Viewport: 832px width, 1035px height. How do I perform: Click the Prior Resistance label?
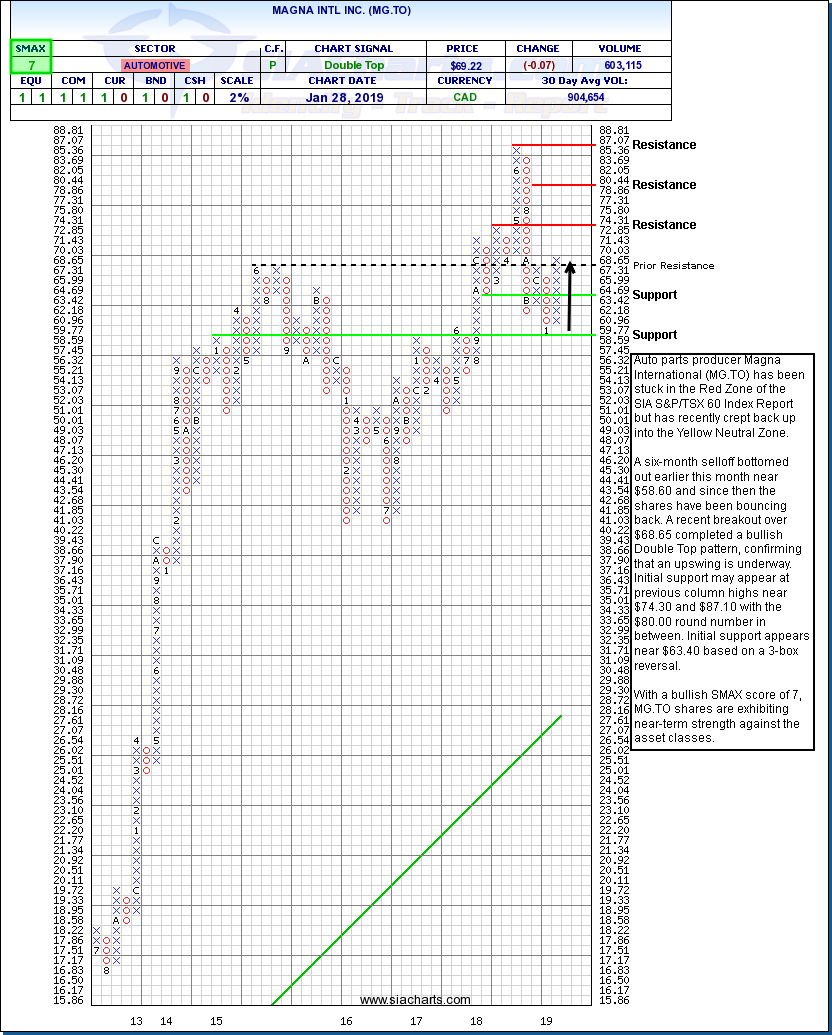(674, 265)
